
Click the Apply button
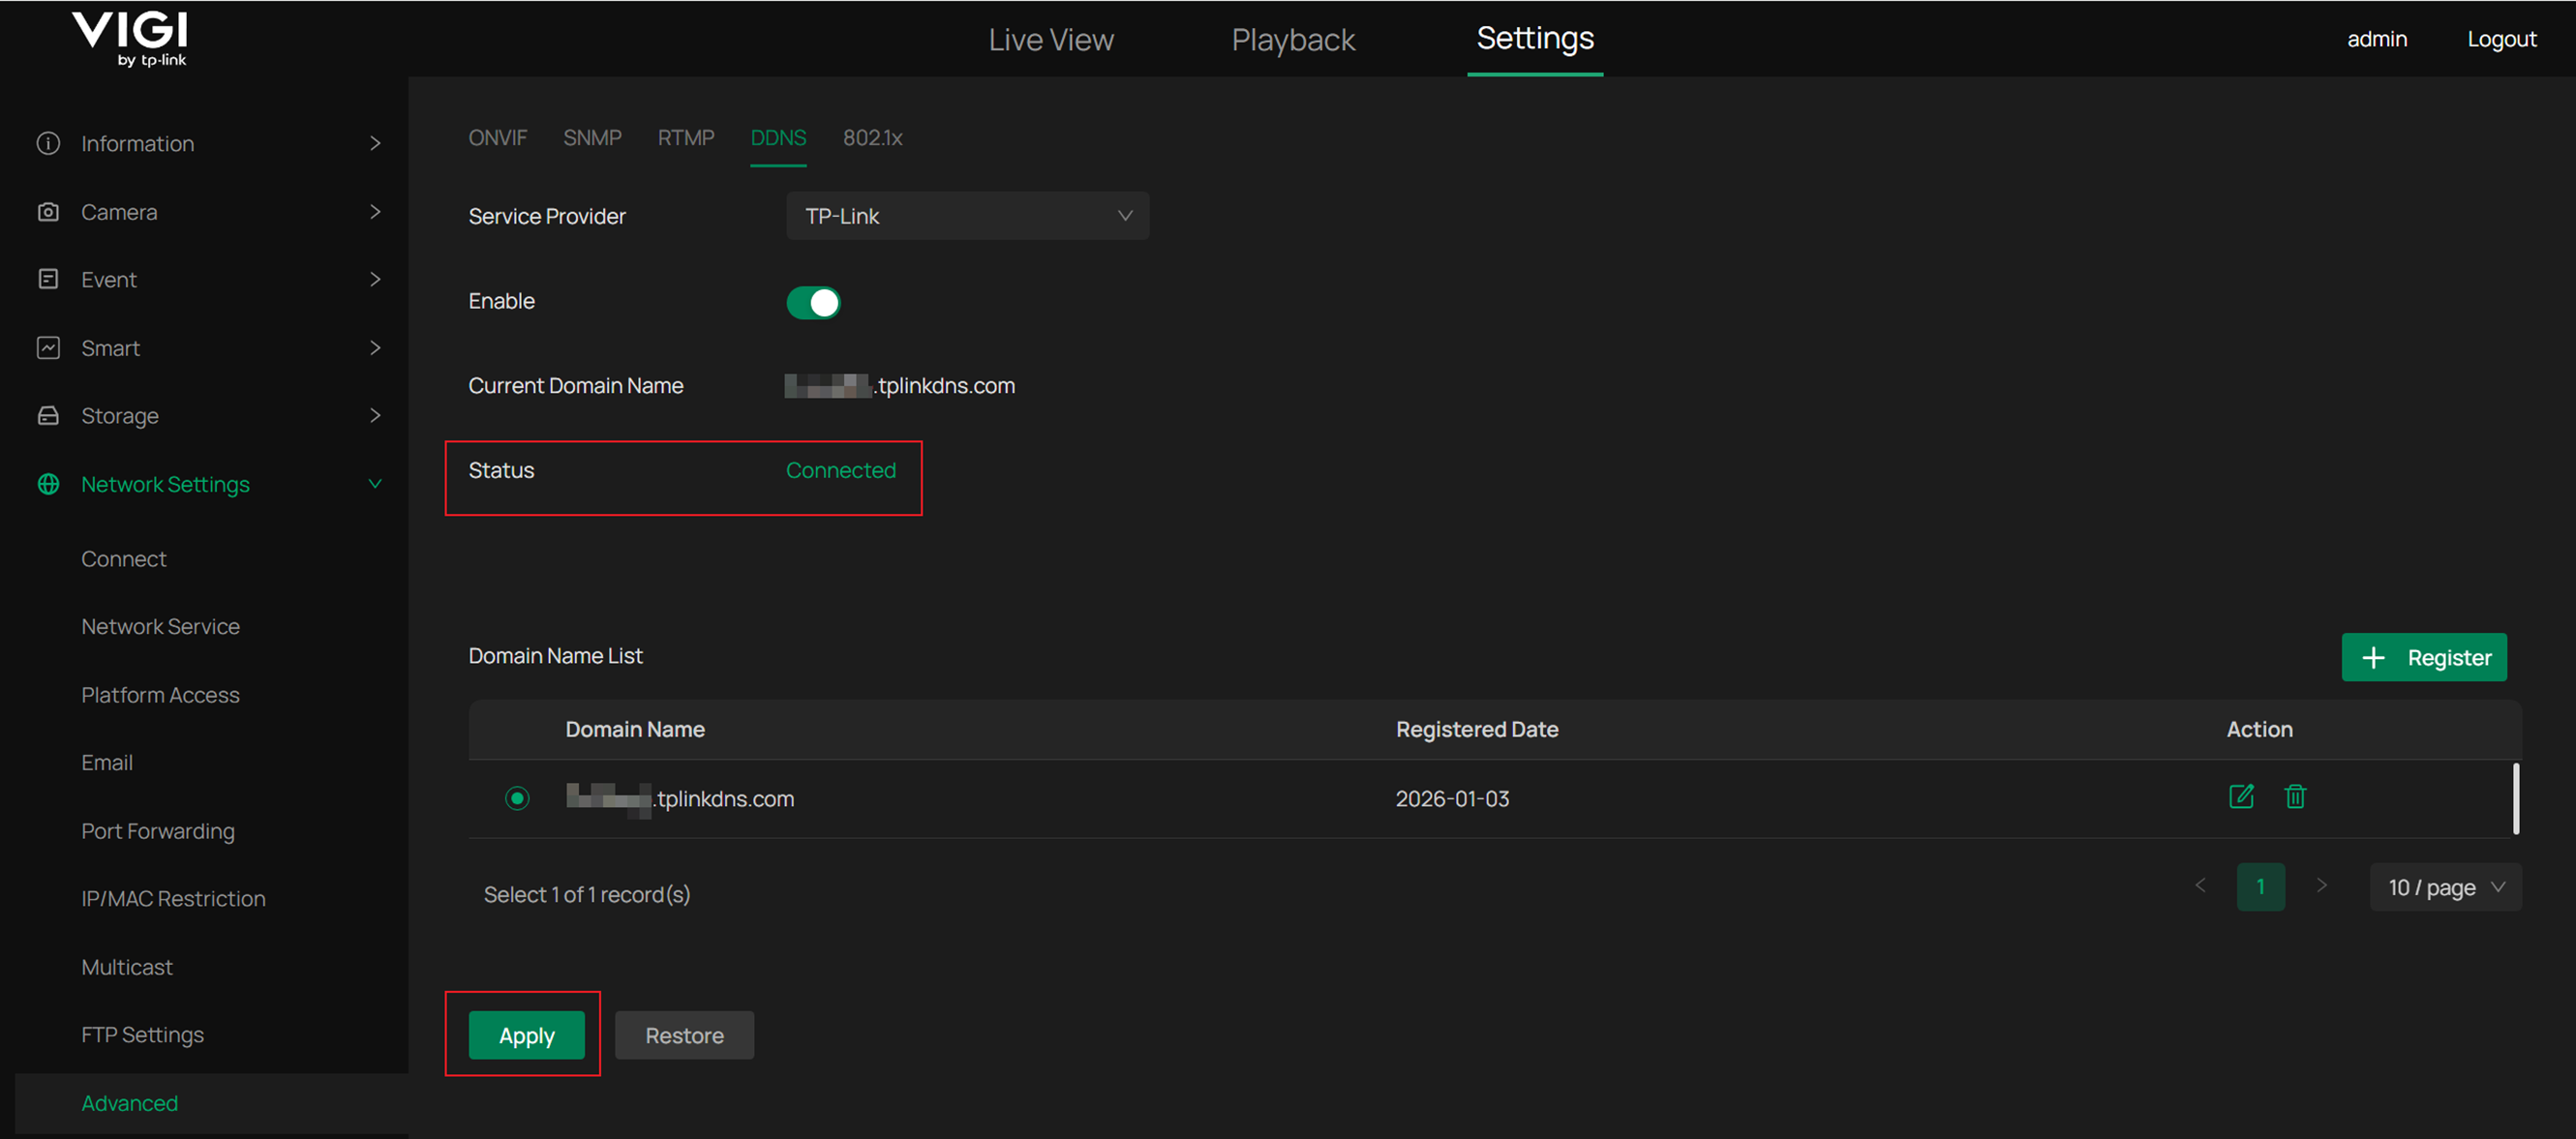point(525,1035)
